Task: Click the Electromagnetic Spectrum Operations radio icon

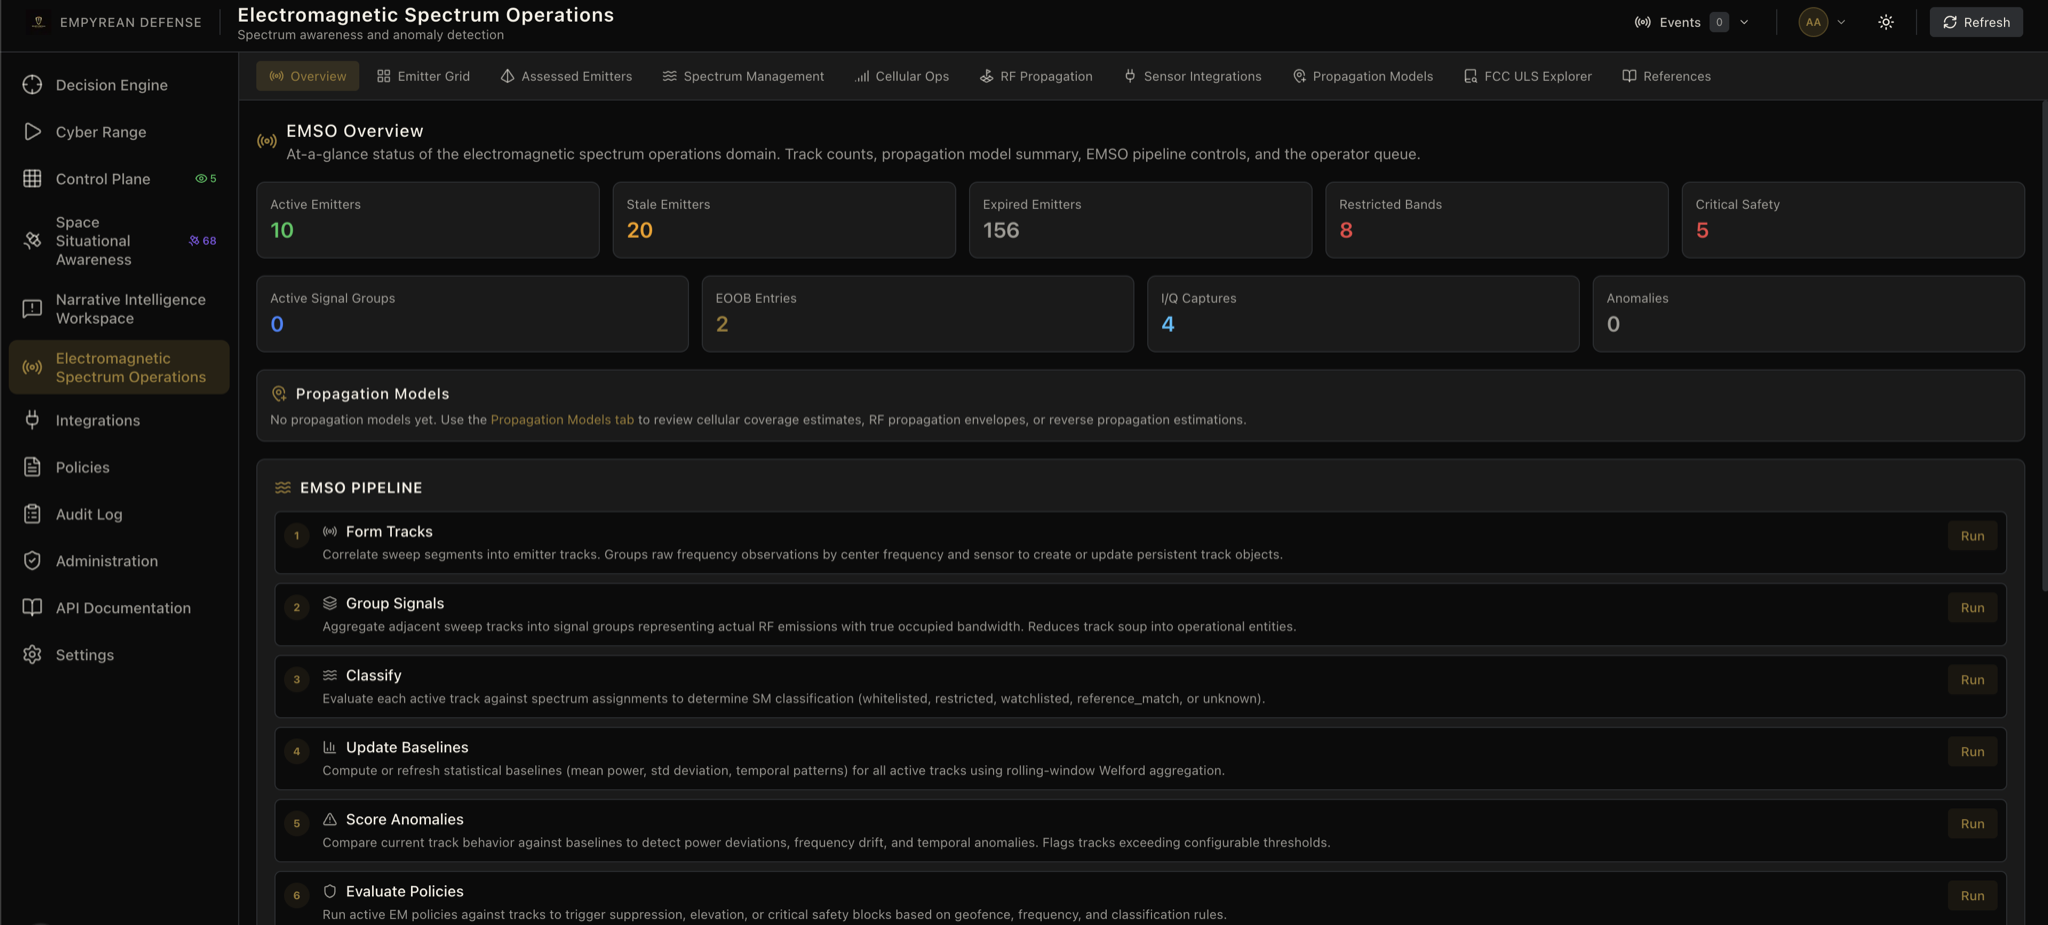Action: pos(32,368)
